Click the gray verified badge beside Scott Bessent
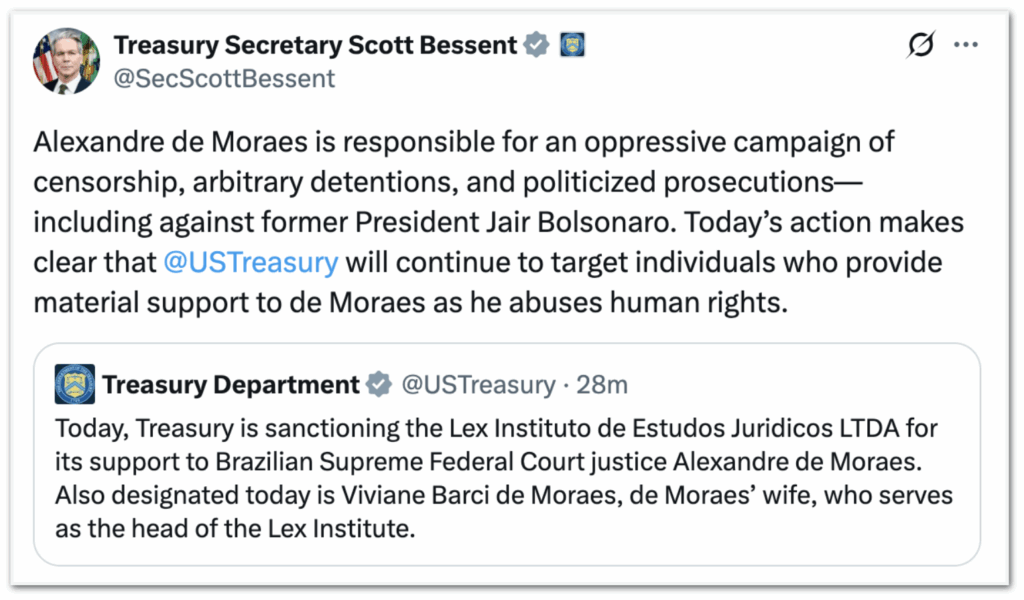Image resolution: width=1024 pixels, height=600 pixels. point(538,45)
